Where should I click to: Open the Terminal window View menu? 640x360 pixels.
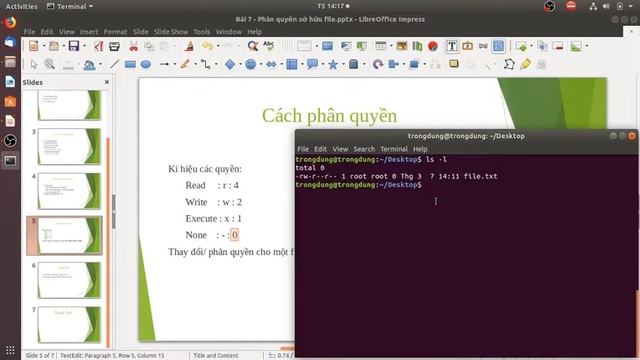(340, 149)
